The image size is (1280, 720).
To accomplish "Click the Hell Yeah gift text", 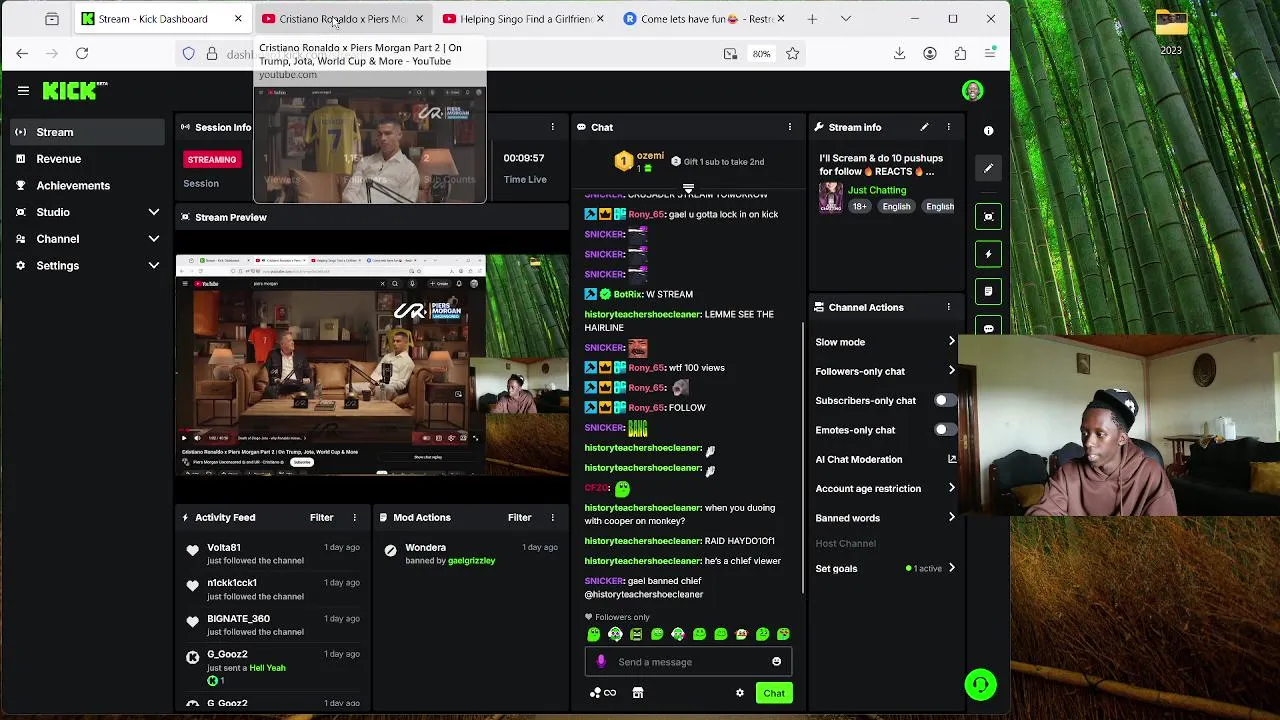I will (x=267, y=668).
